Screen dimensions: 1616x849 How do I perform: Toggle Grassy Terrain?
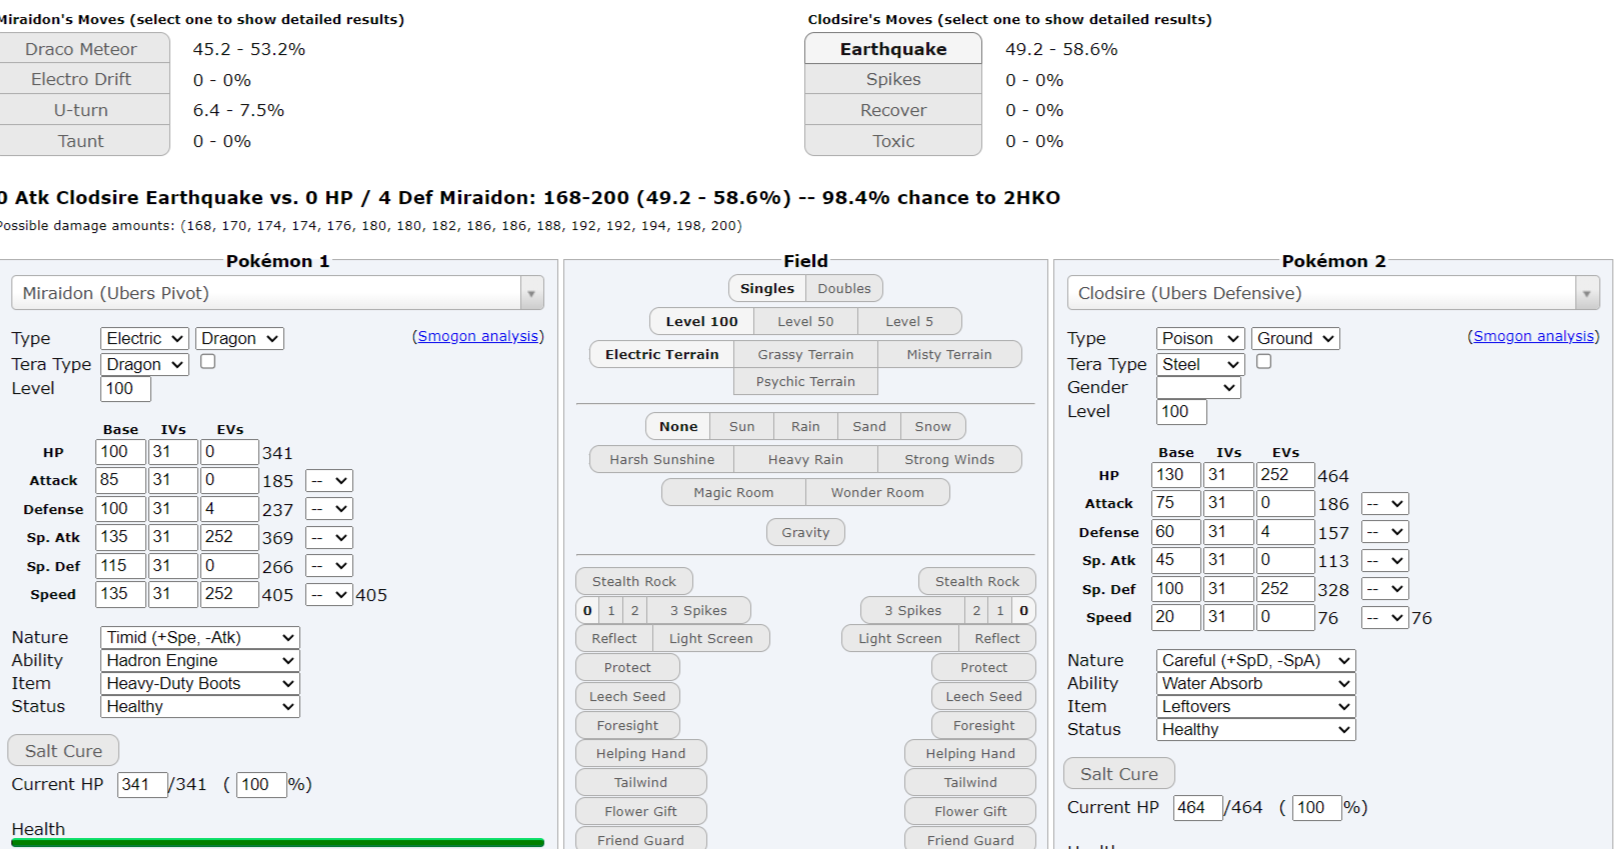[x=806, y=354]
